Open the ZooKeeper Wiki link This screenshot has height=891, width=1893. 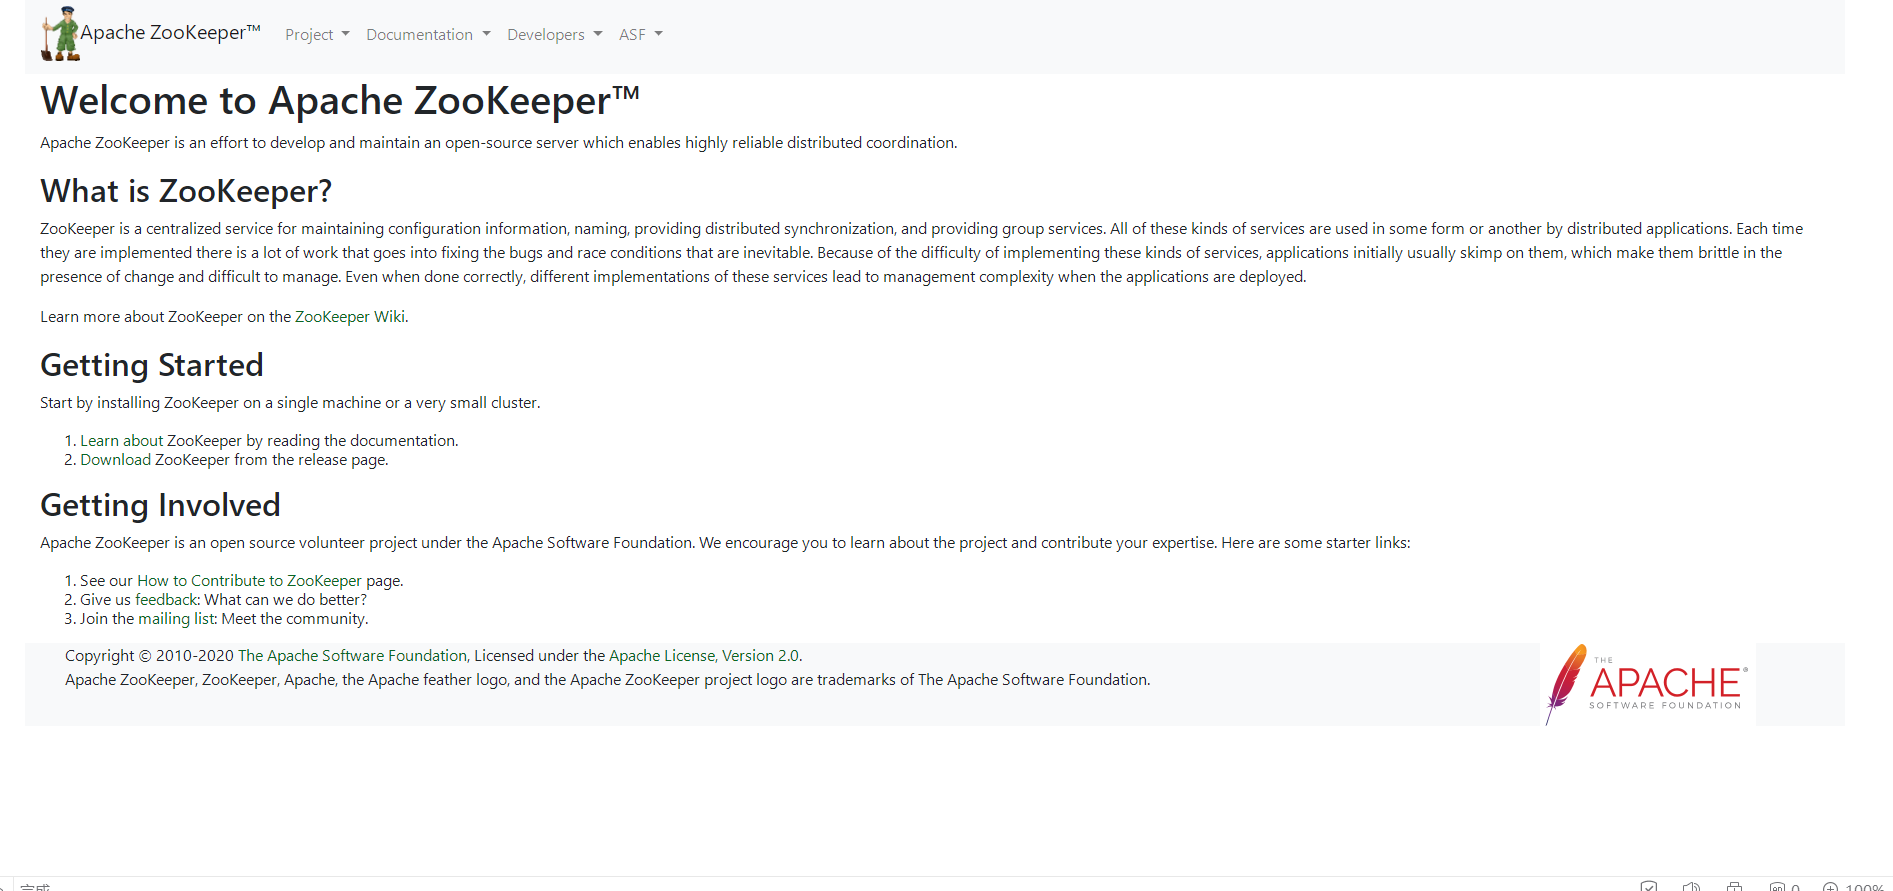(350, 316)
